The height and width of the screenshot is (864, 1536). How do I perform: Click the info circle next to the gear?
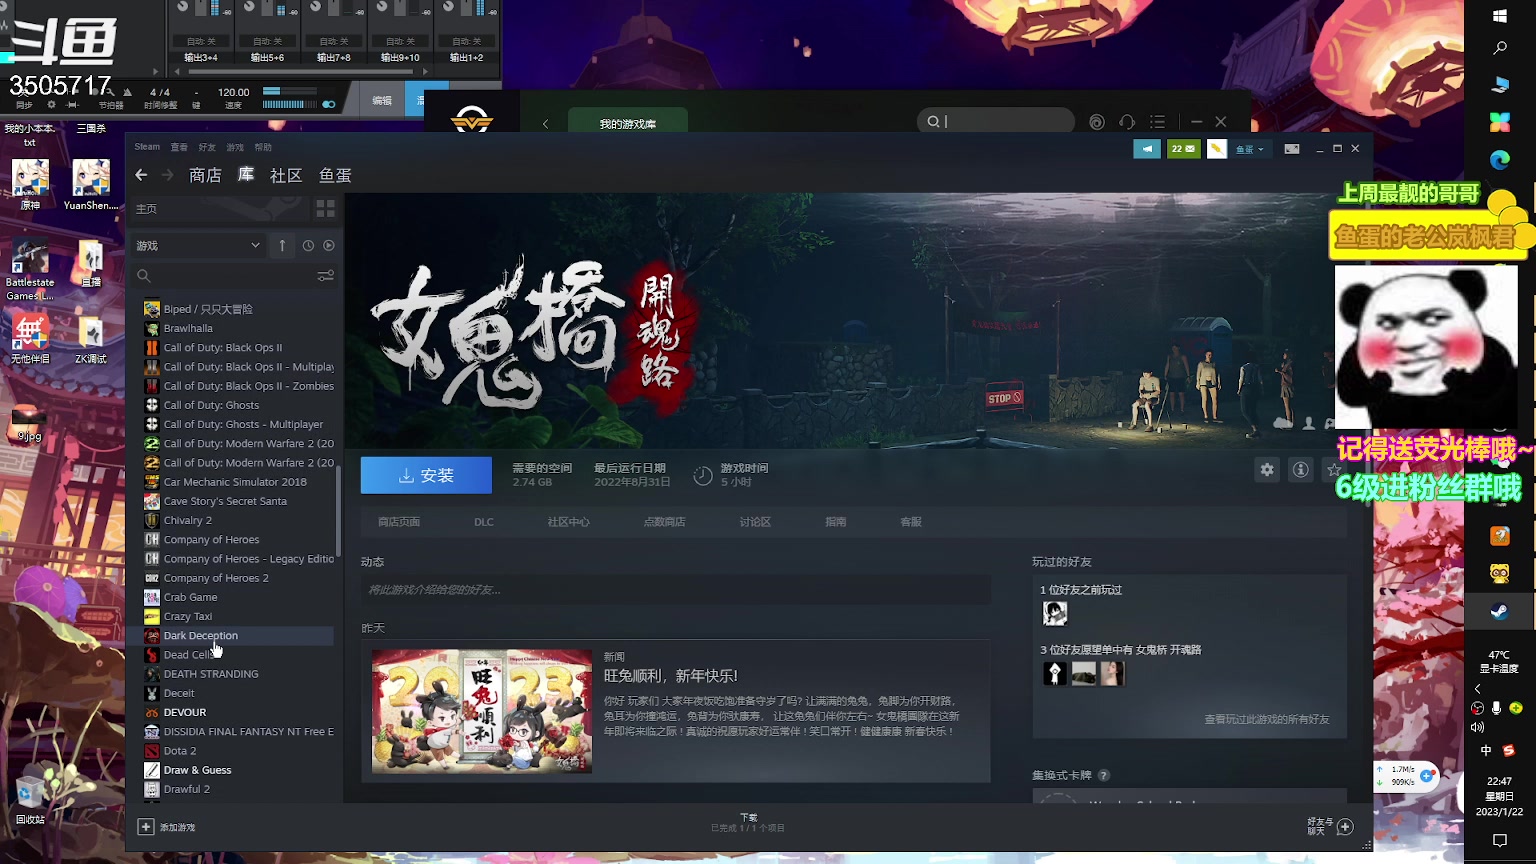coord(1300,469)
